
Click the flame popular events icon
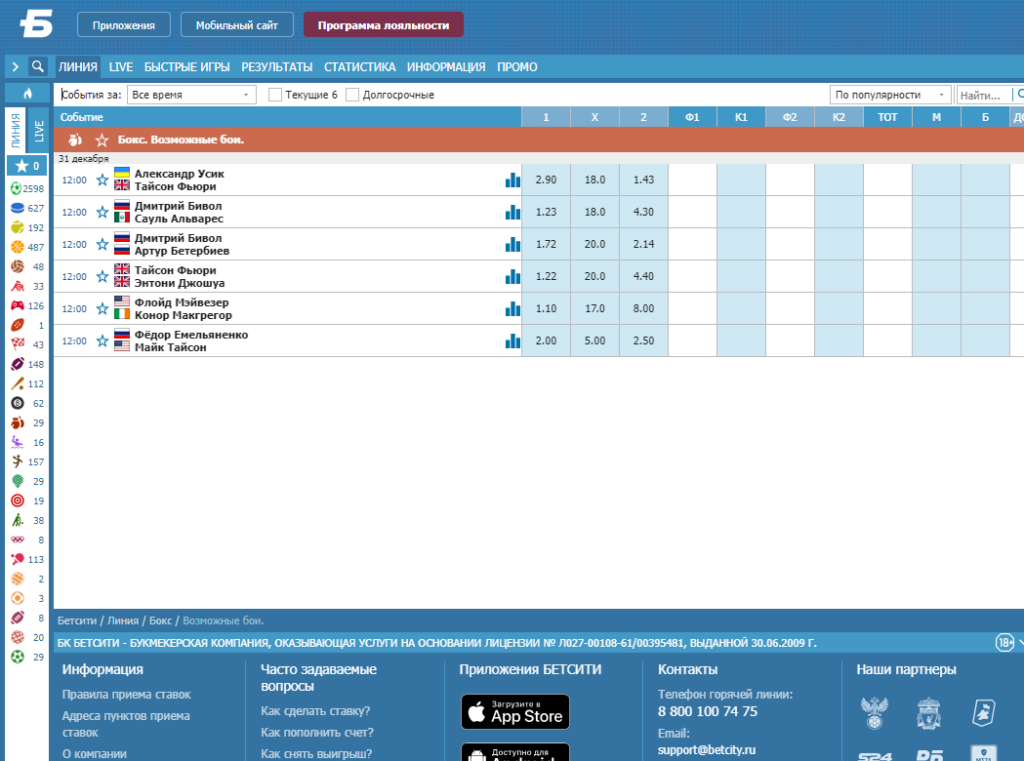(x=27, y=93)
